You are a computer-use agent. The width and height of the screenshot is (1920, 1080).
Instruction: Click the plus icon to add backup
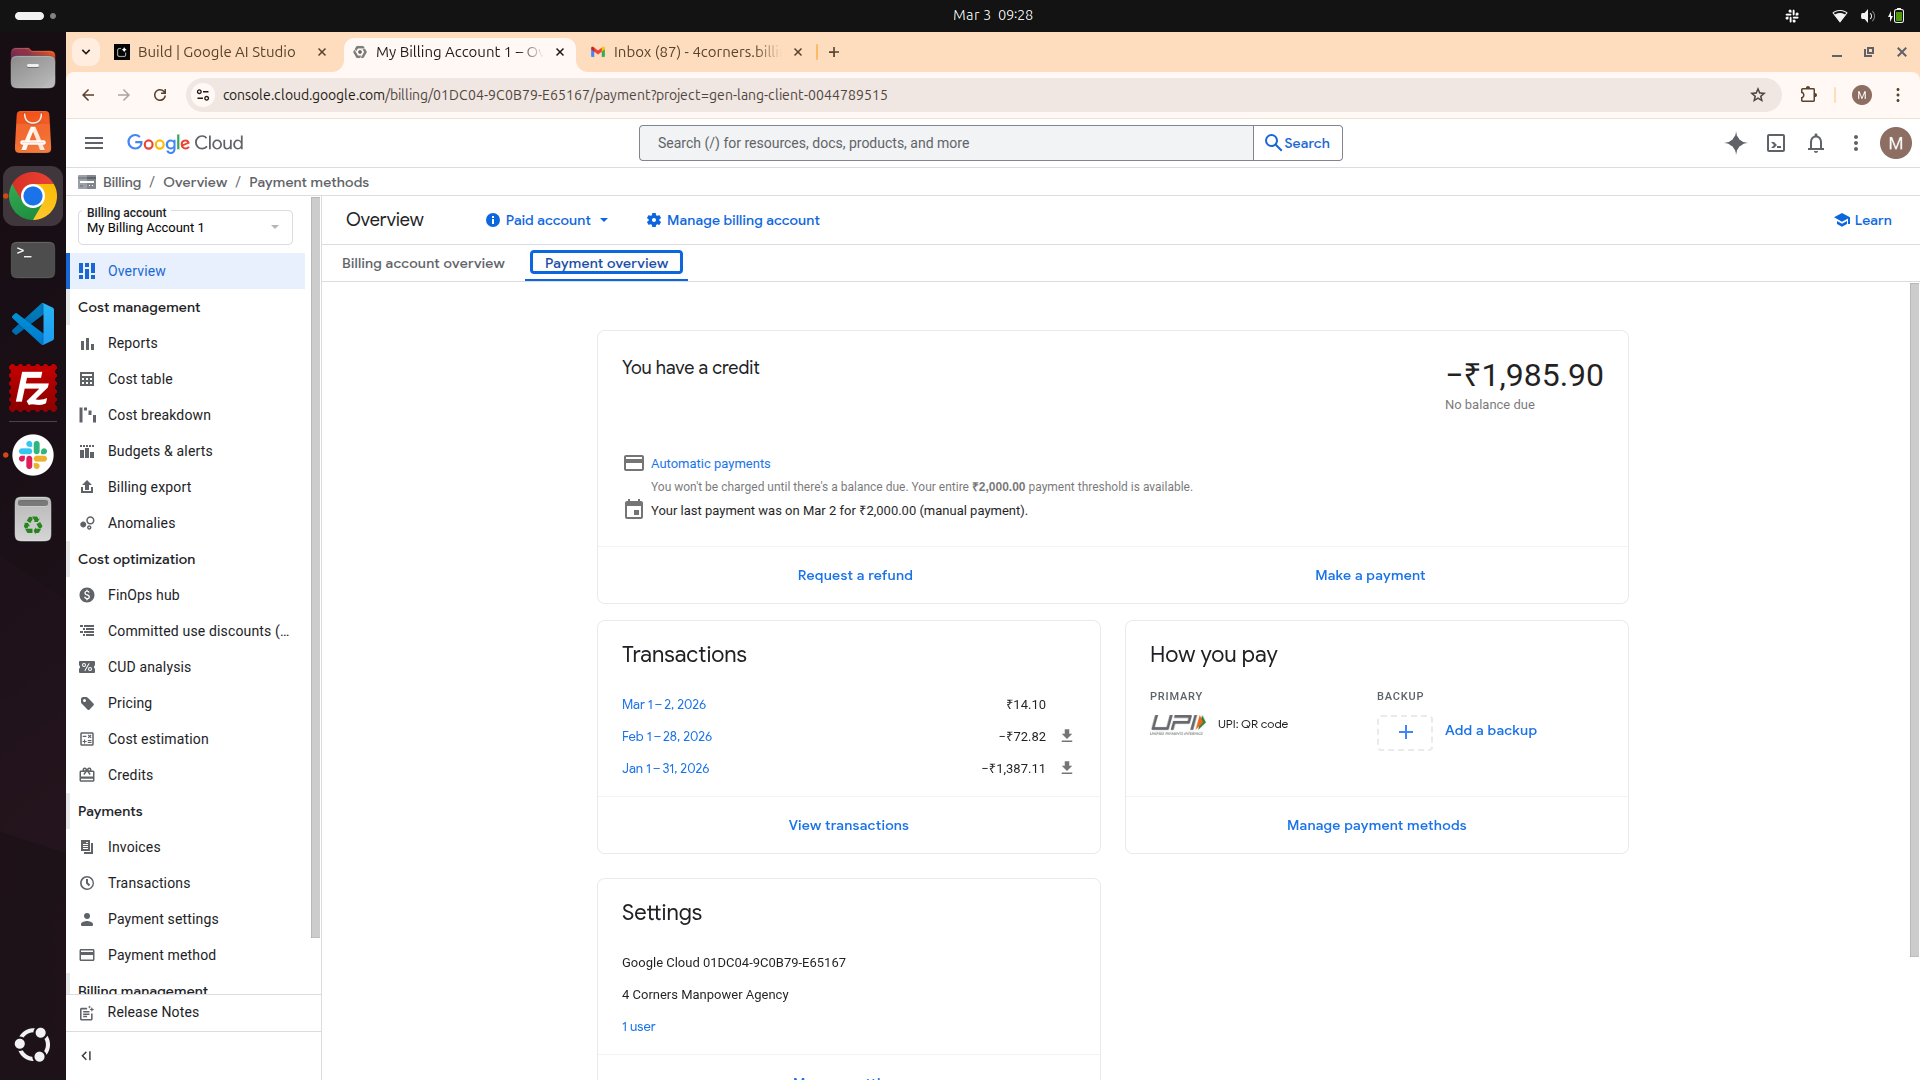pyautogui.click(x=1404, y=732)
